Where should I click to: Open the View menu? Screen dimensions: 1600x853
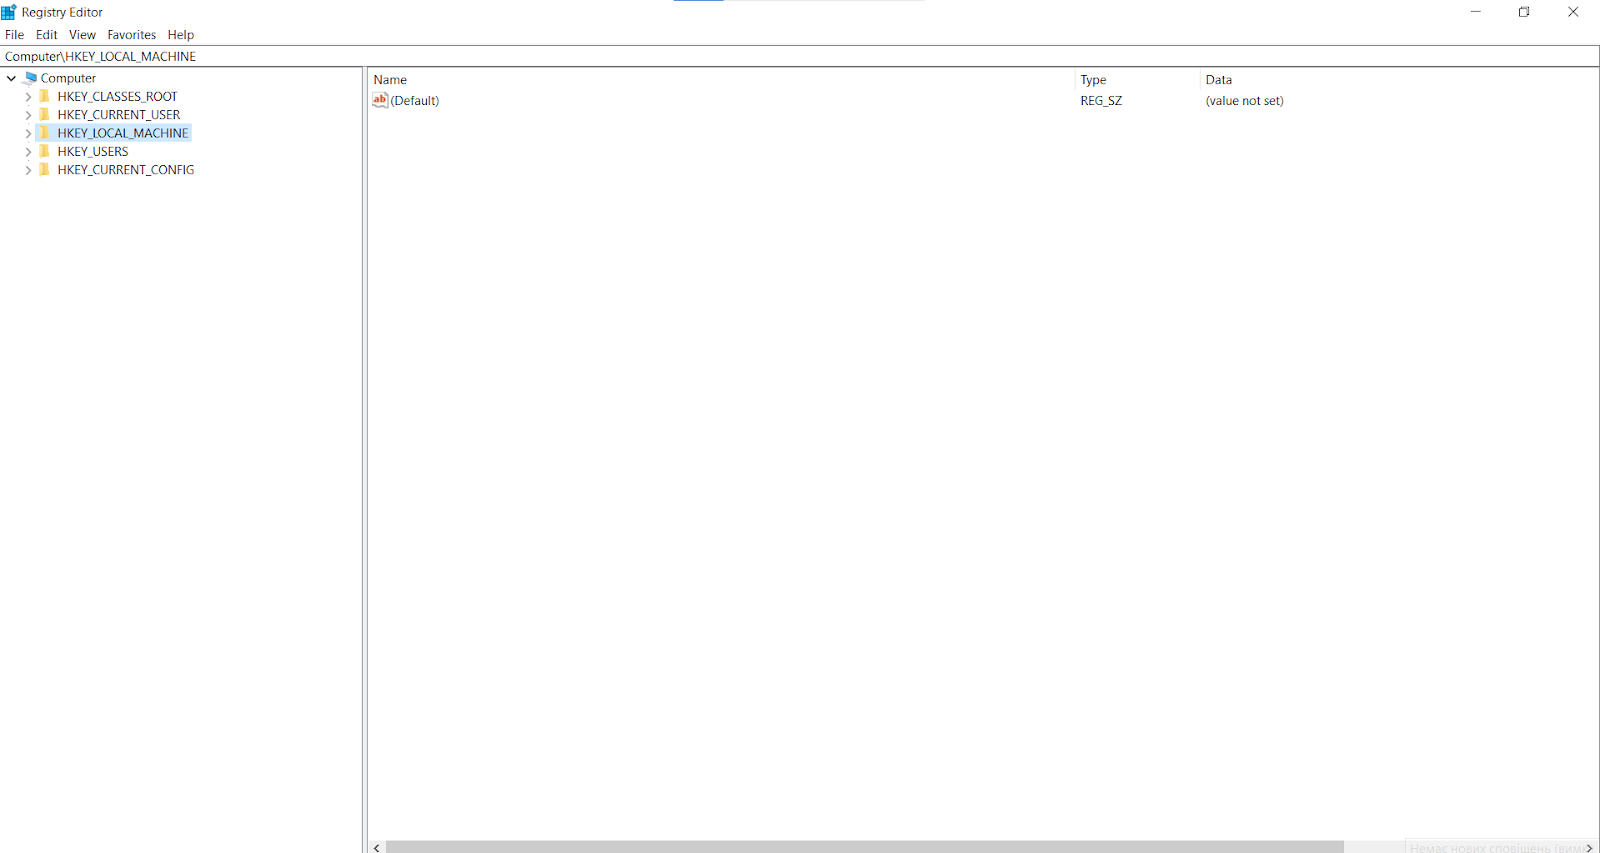pos(82,35)
